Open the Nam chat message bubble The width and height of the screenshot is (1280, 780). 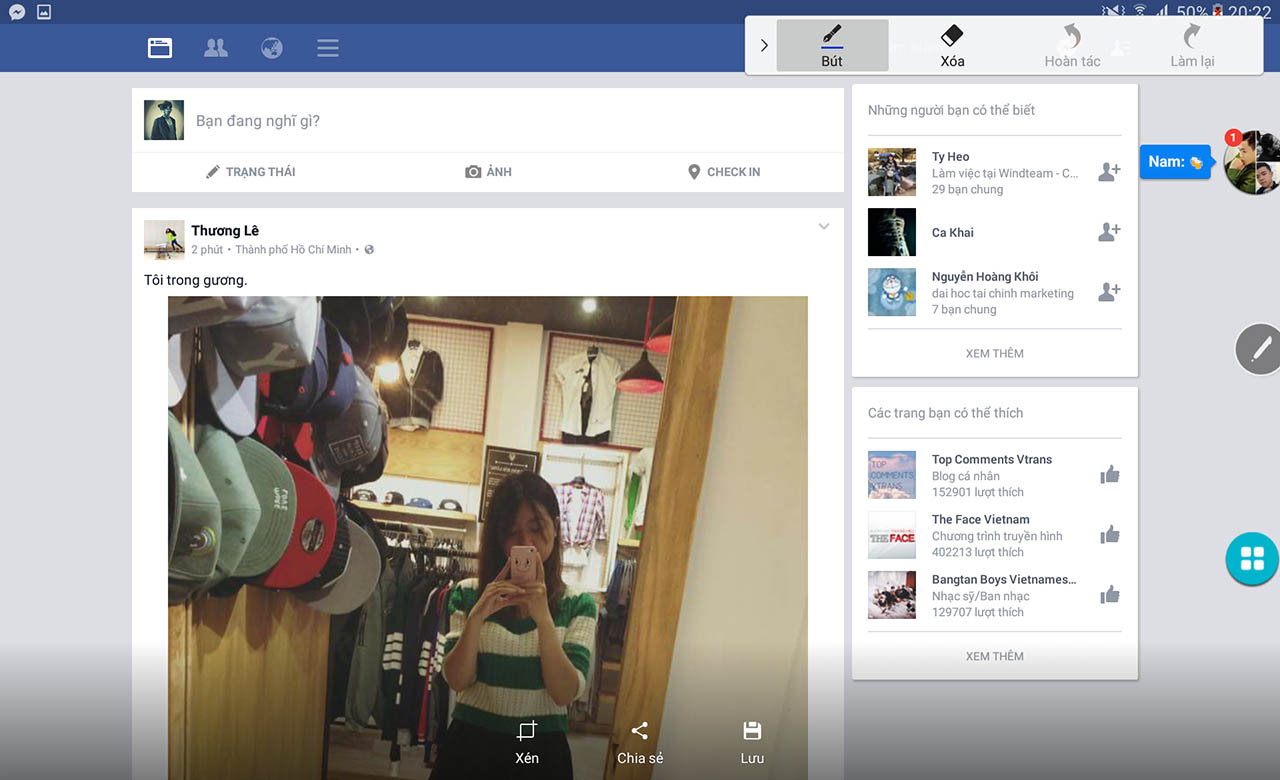[1176, 162]
